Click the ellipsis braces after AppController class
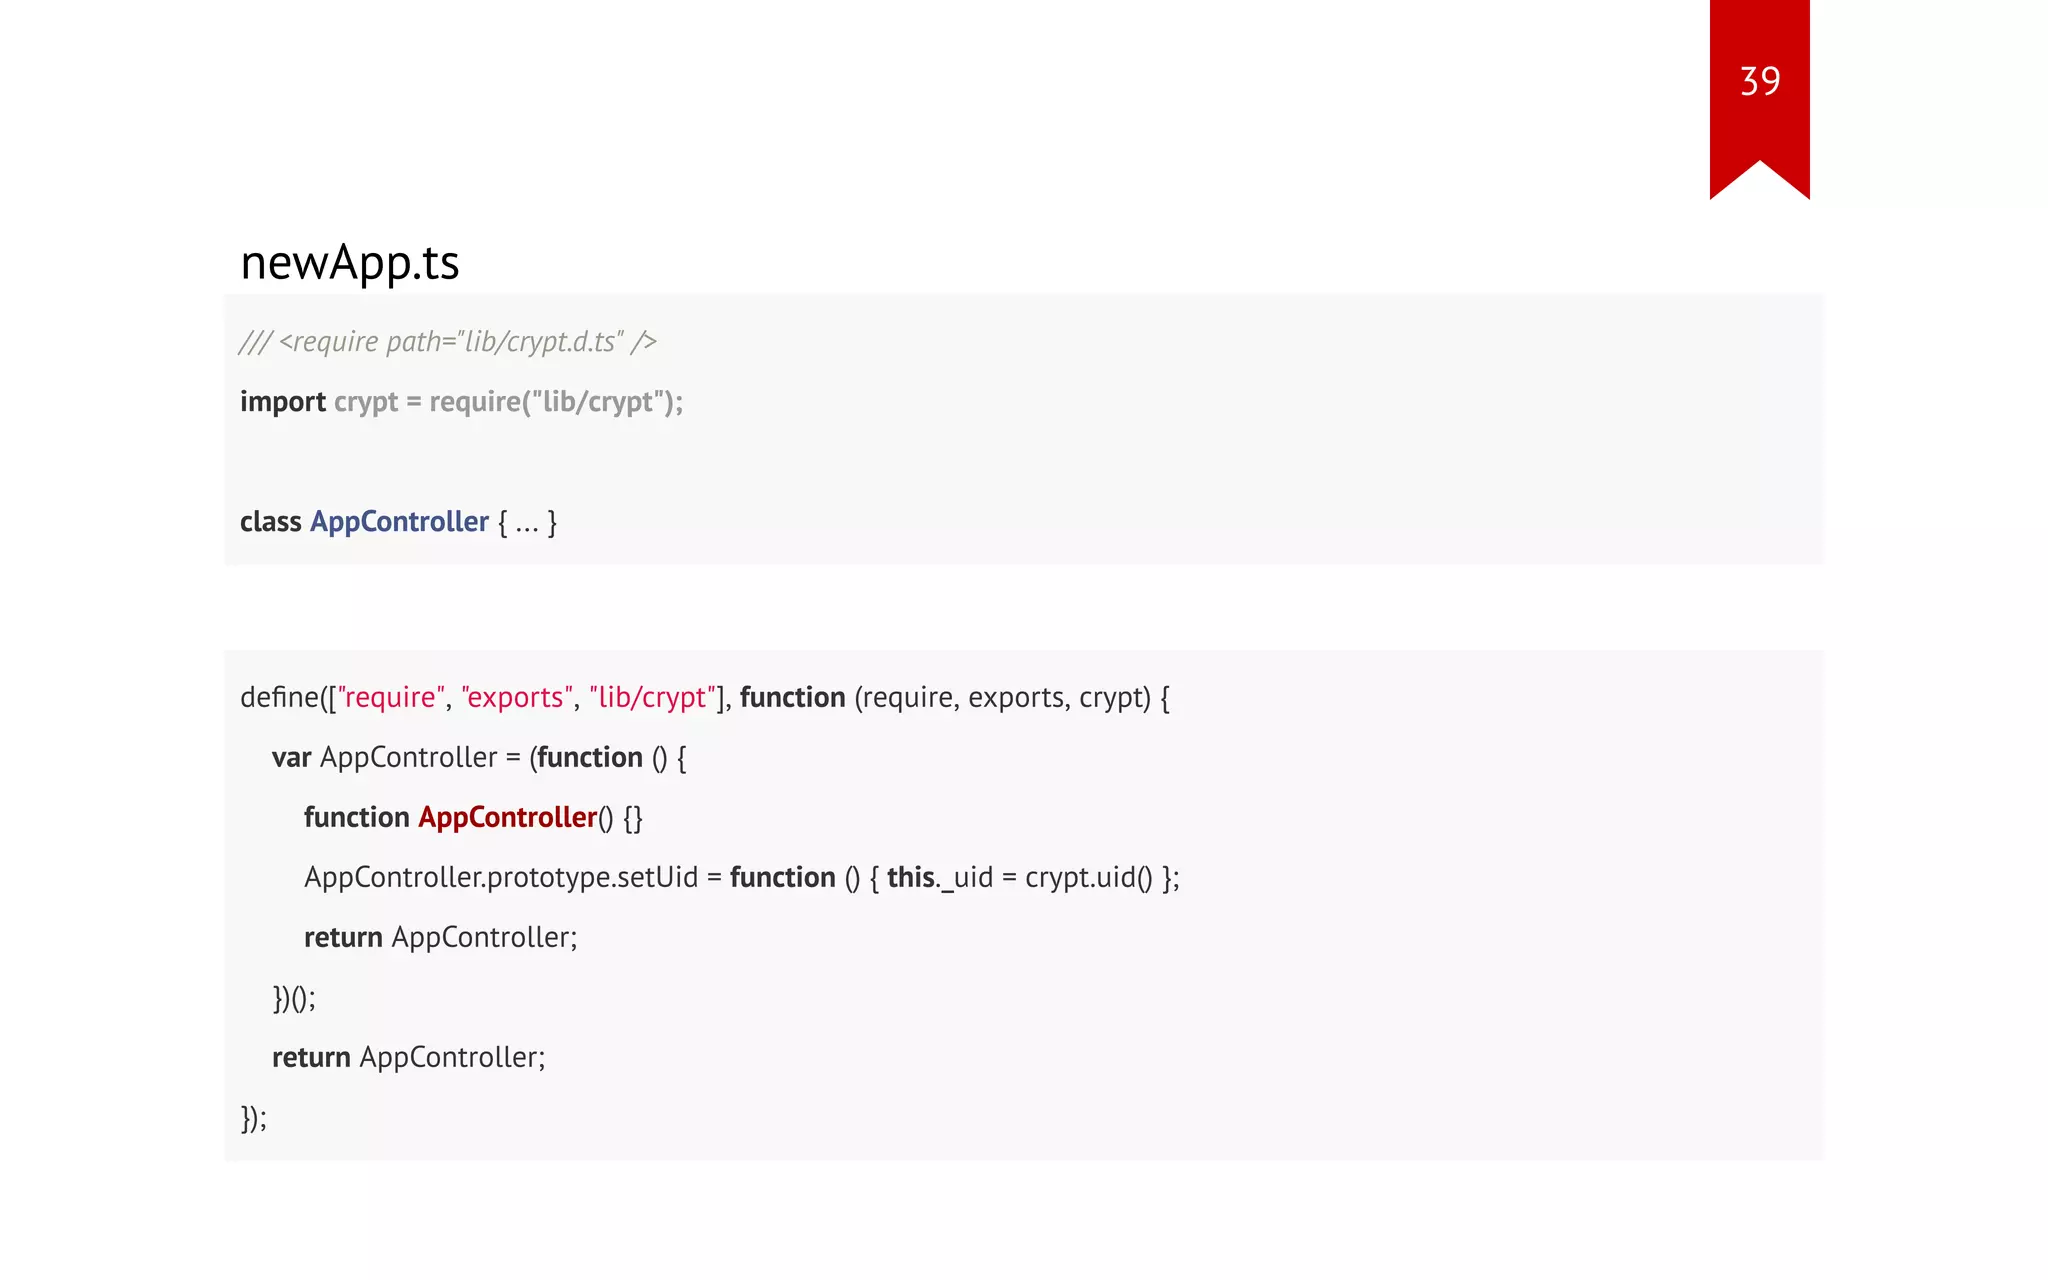This screenshot has height=1280, width=2048. click(527, 522)
